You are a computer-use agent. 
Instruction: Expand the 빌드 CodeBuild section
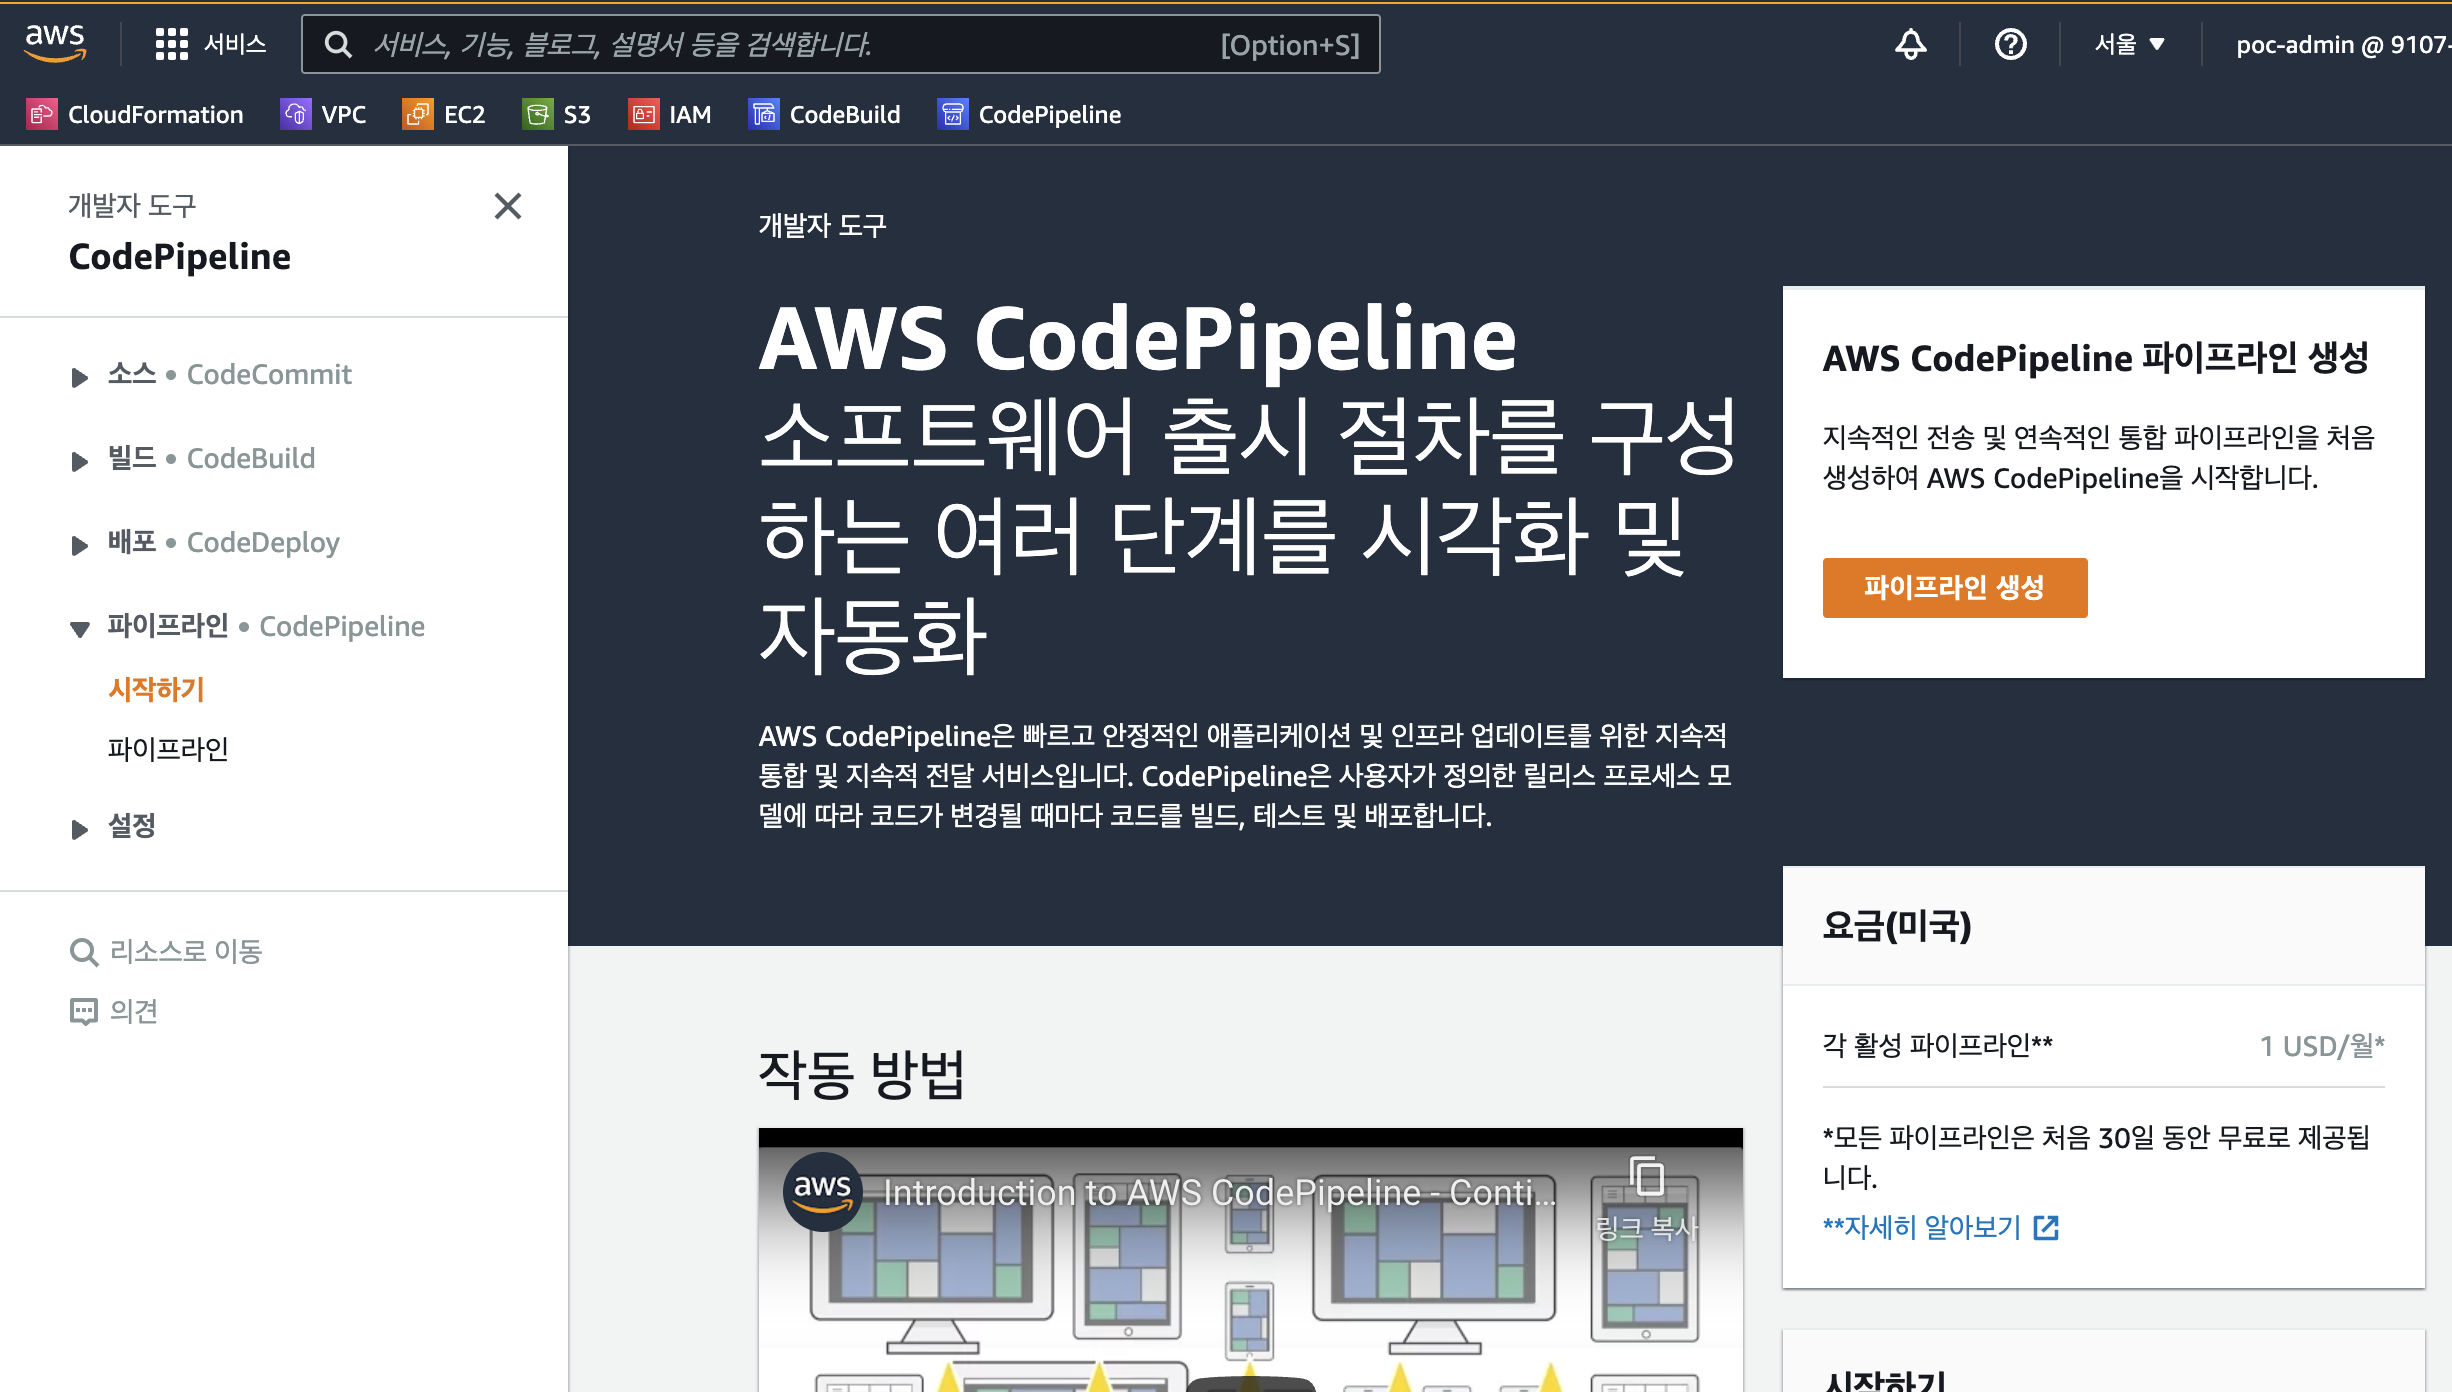tap(79, 461)
